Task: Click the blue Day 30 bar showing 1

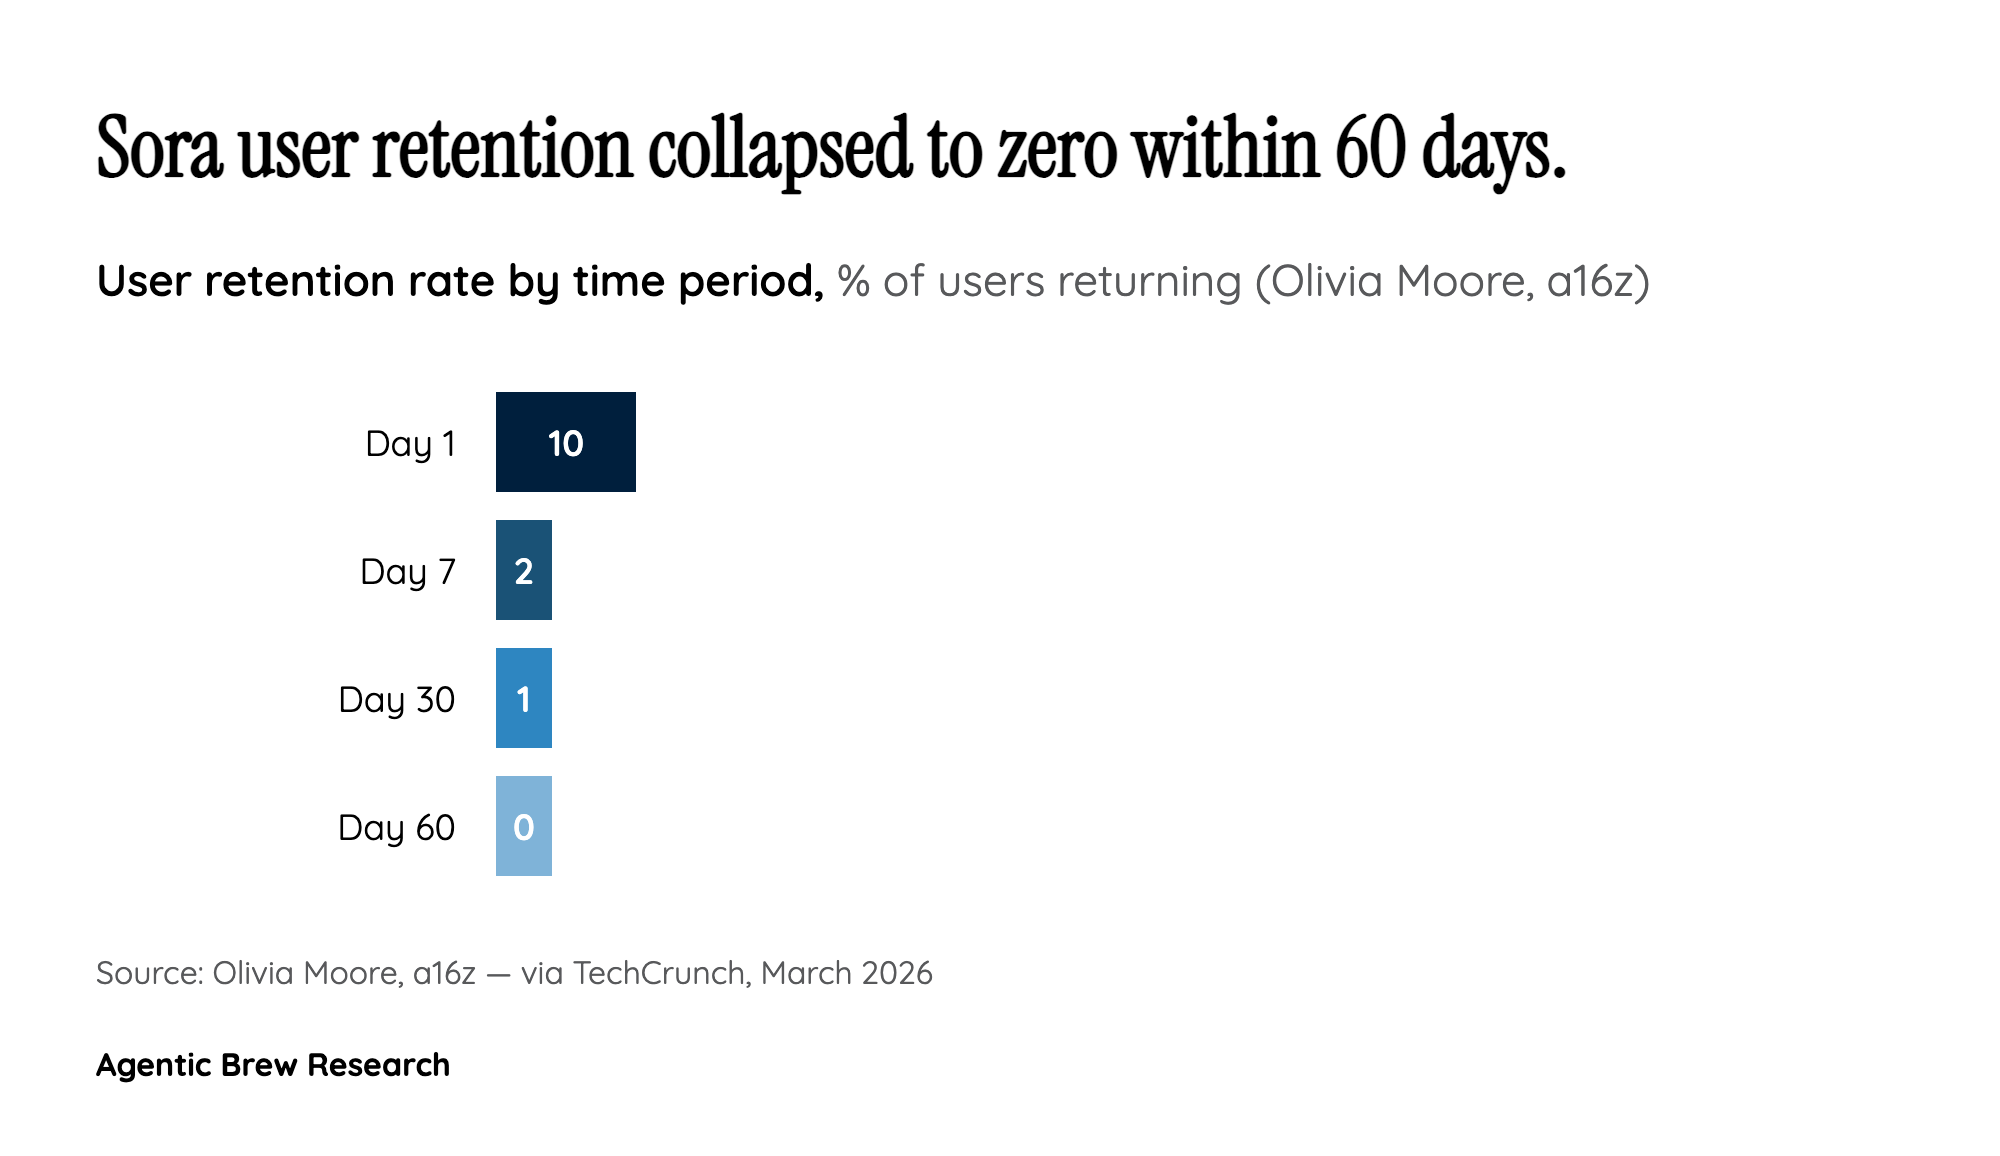Action: 524,698
